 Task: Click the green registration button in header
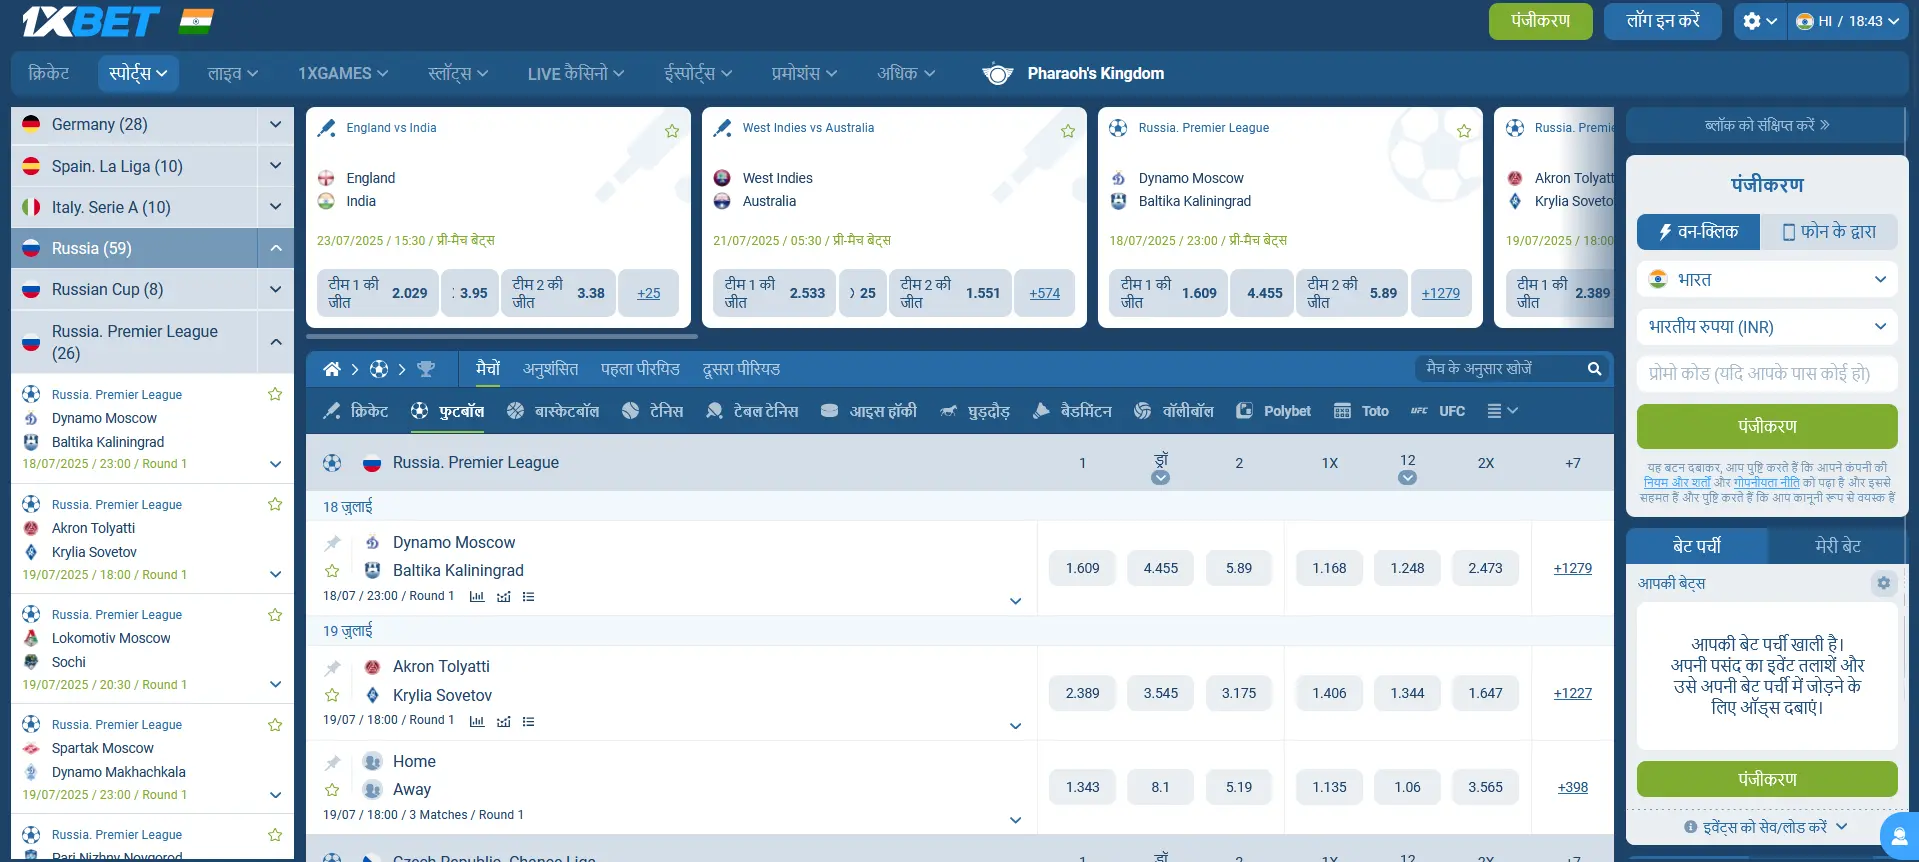tap(1540, 21)
